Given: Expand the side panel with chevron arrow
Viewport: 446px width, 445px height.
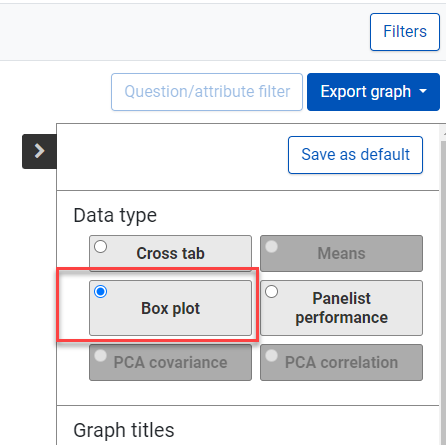Looking at the screenshot, I should [x=39, y=151].
